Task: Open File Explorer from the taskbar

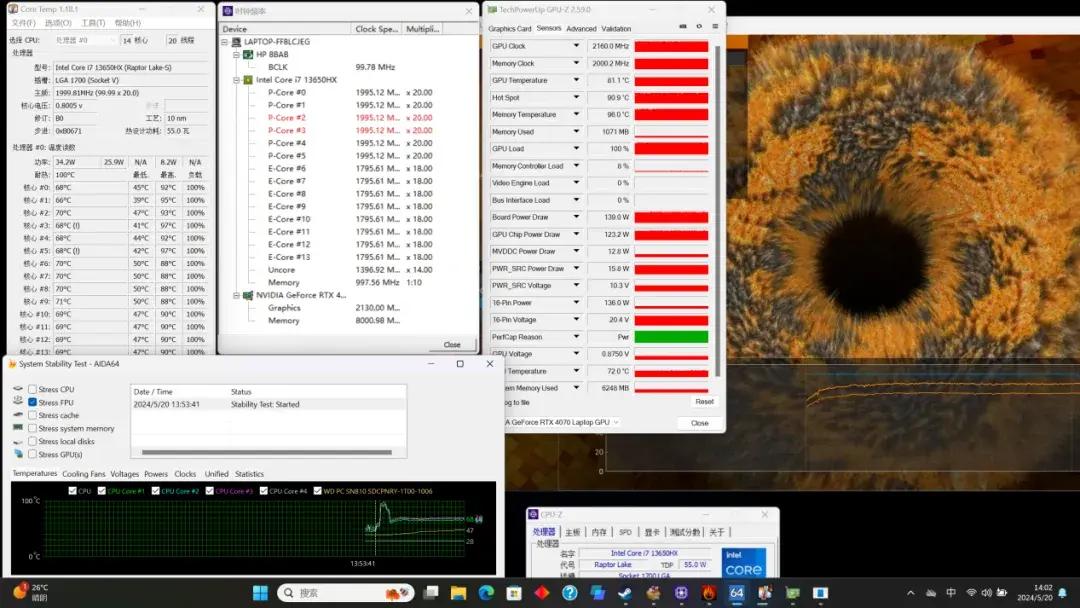Action: pyautogui.click(x=458, y=593)
